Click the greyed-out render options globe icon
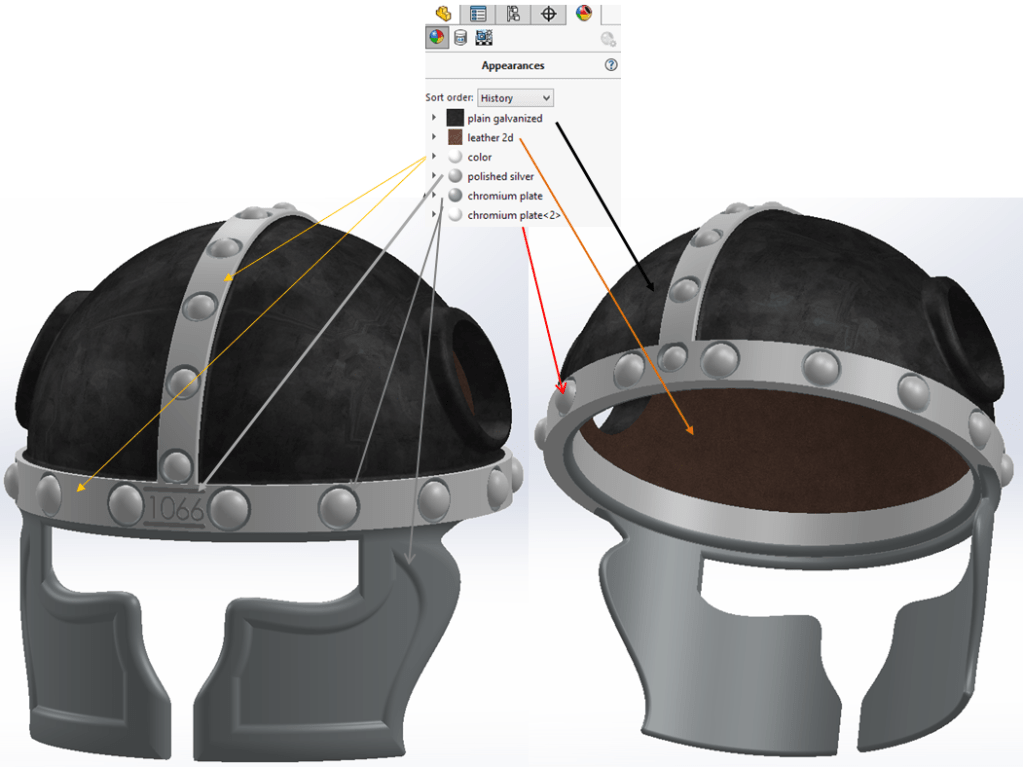The height and width of the screenshot is (767, 1023). (x=607, y=39)
